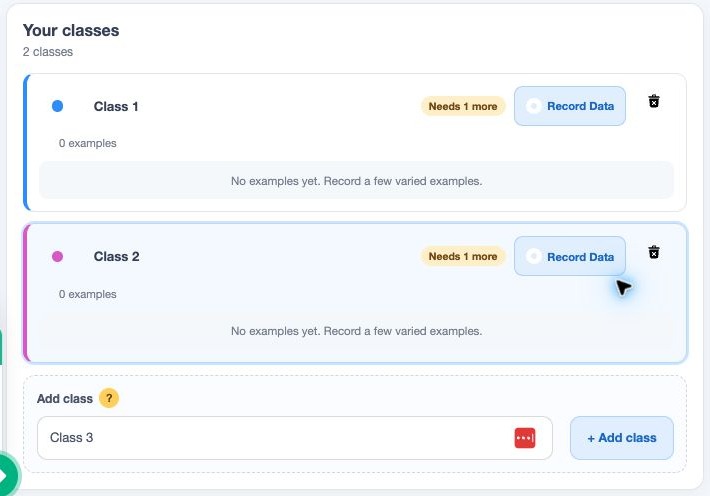Click the Add class section label
Viewport: 710px width, 496px height.
pos(65,399)
